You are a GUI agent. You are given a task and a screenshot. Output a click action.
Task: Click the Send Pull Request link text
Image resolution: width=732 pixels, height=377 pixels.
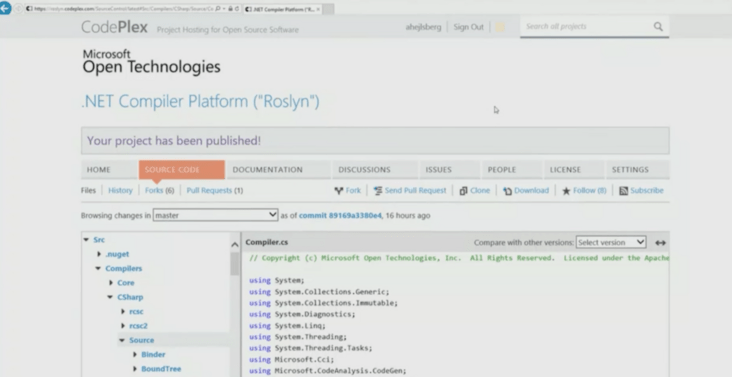click(415, 190)
